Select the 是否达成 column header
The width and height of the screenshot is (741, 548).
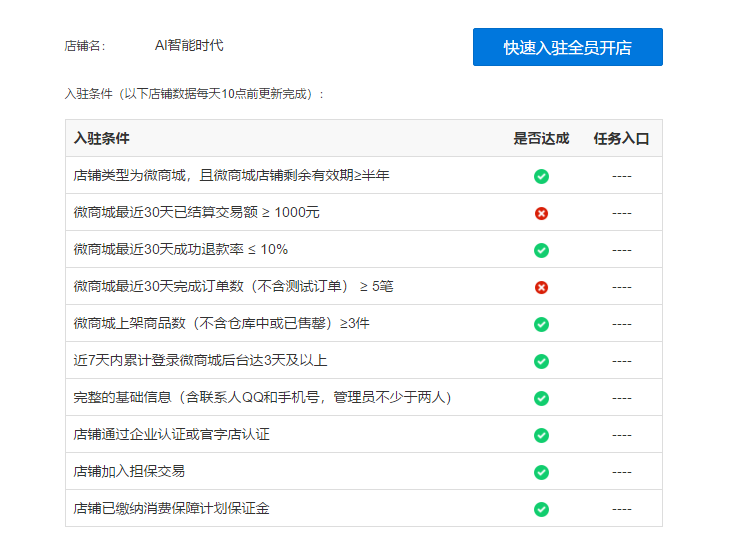[x=541, y=138]
